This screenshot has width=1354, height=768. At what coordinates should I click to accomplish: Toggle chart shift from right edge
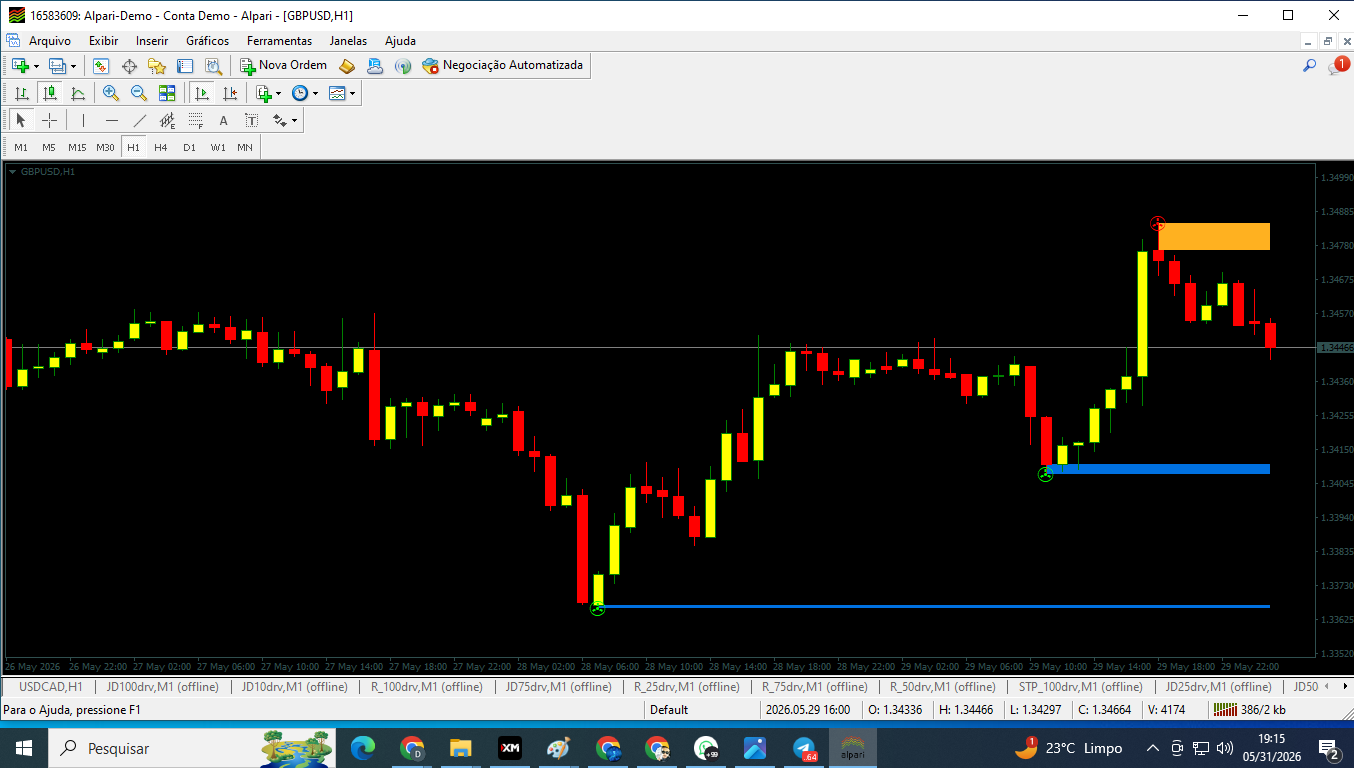coord(229,93)
